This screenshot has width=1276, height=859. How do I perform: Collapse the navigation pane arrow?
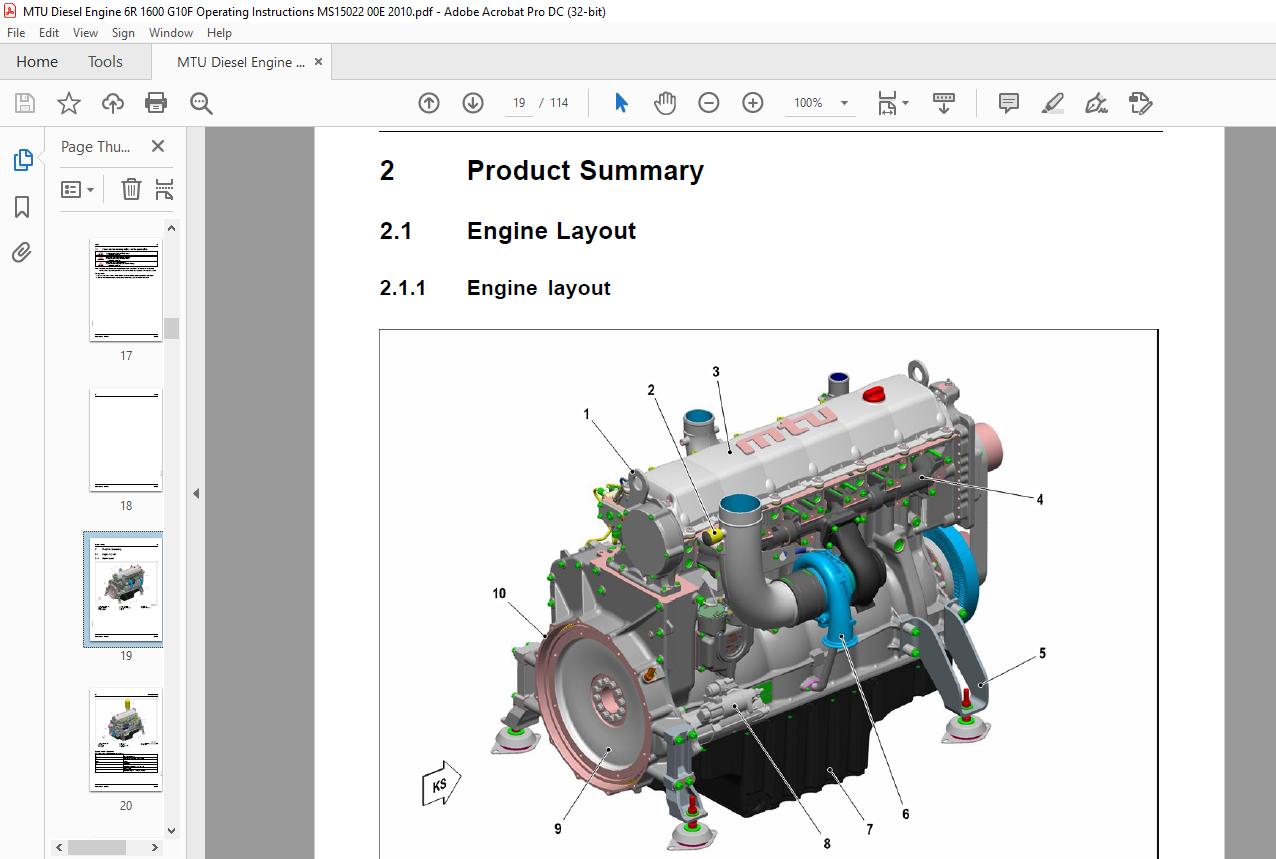196,493
